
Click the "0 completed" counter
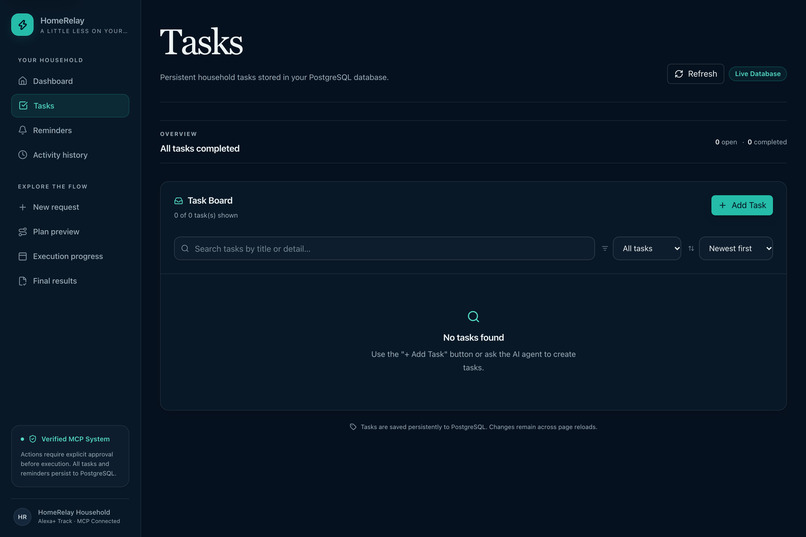tap(767, 142)
